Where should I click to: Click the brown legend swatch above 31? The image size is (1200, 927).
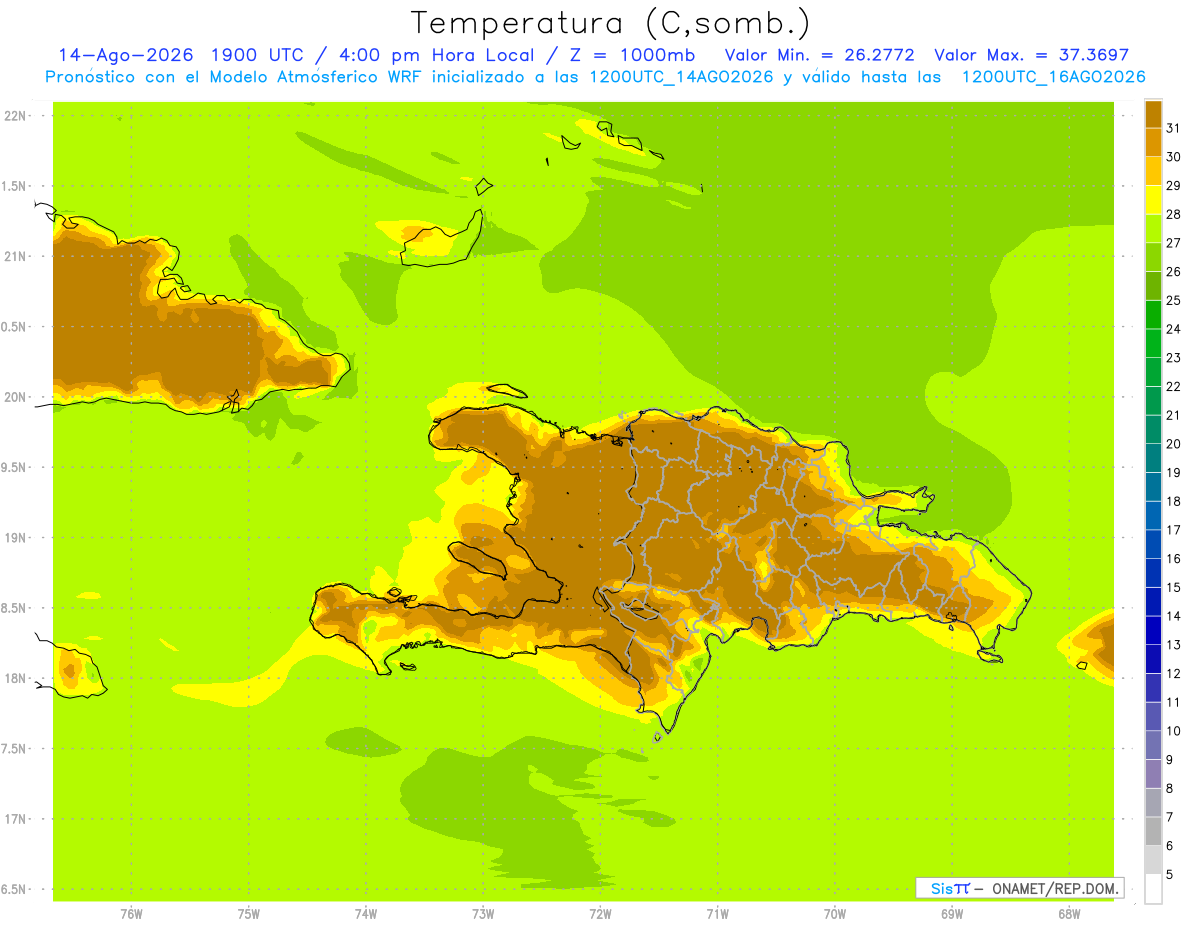coord(1153,114)
